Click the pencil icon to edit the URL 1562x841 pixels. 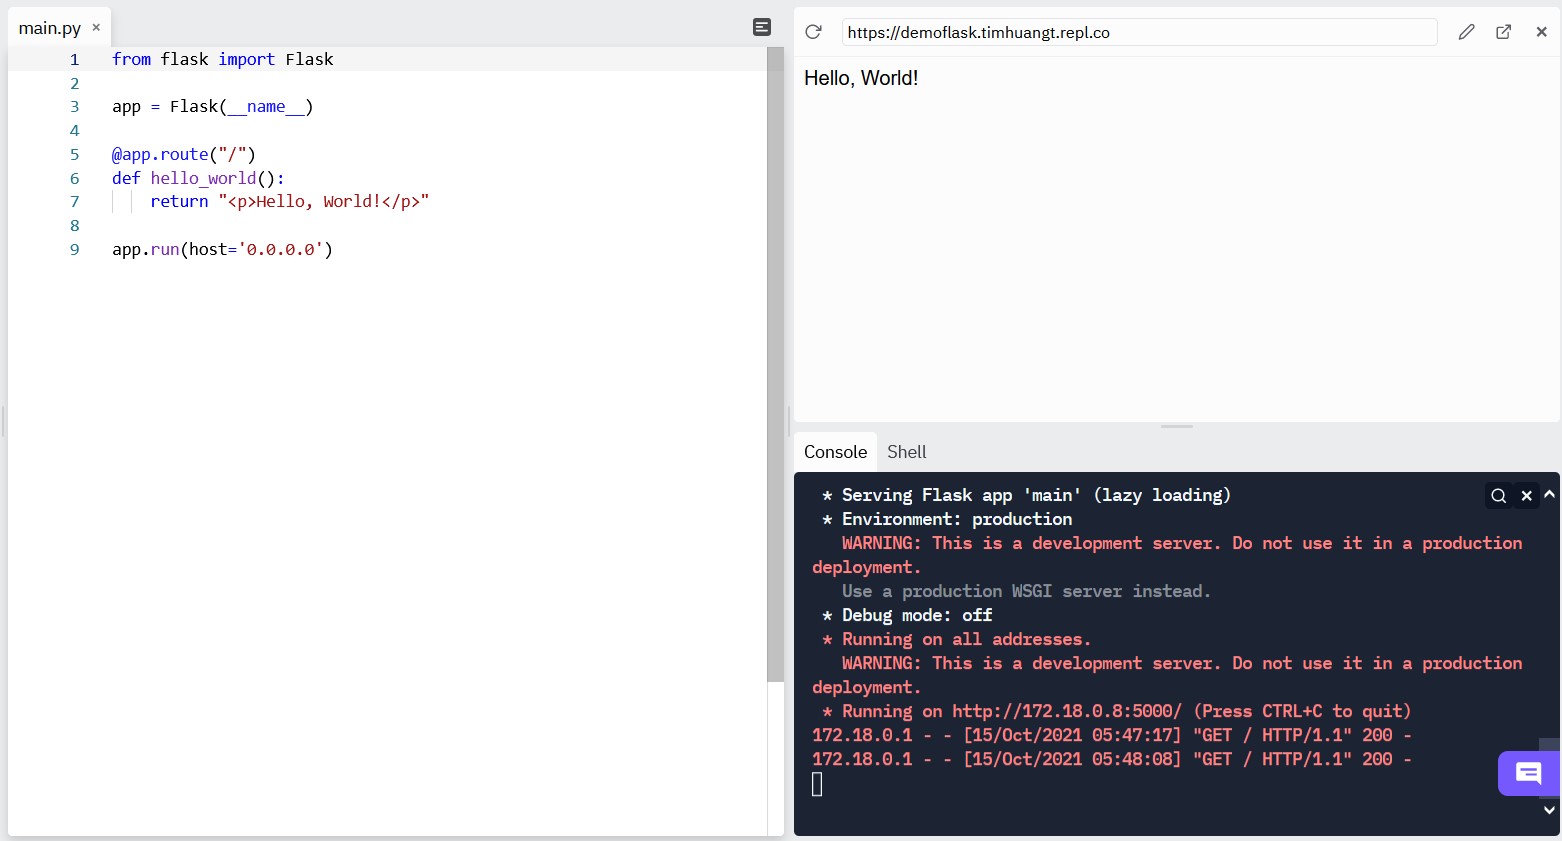tap(1466, 32)
